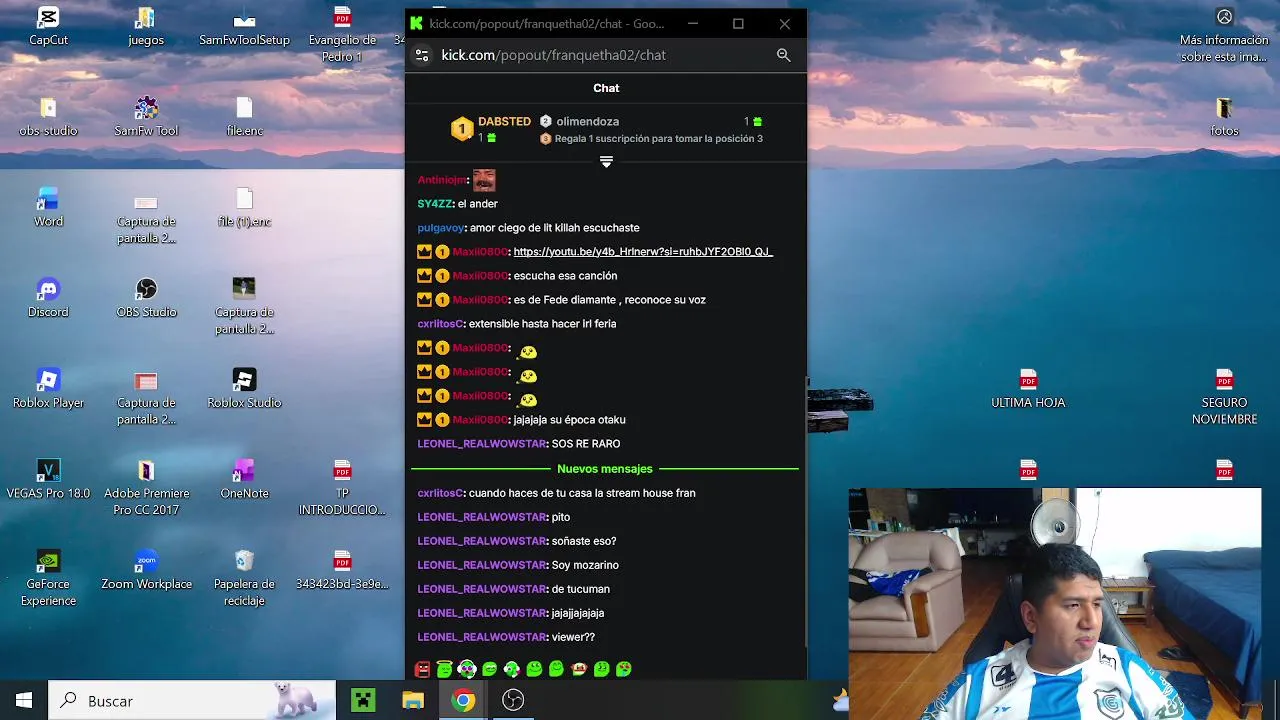Open the ULTIMA HOJA PDF
Image resolution: width=1280 pixels, height=720 pixels.
coord(1028,389)
